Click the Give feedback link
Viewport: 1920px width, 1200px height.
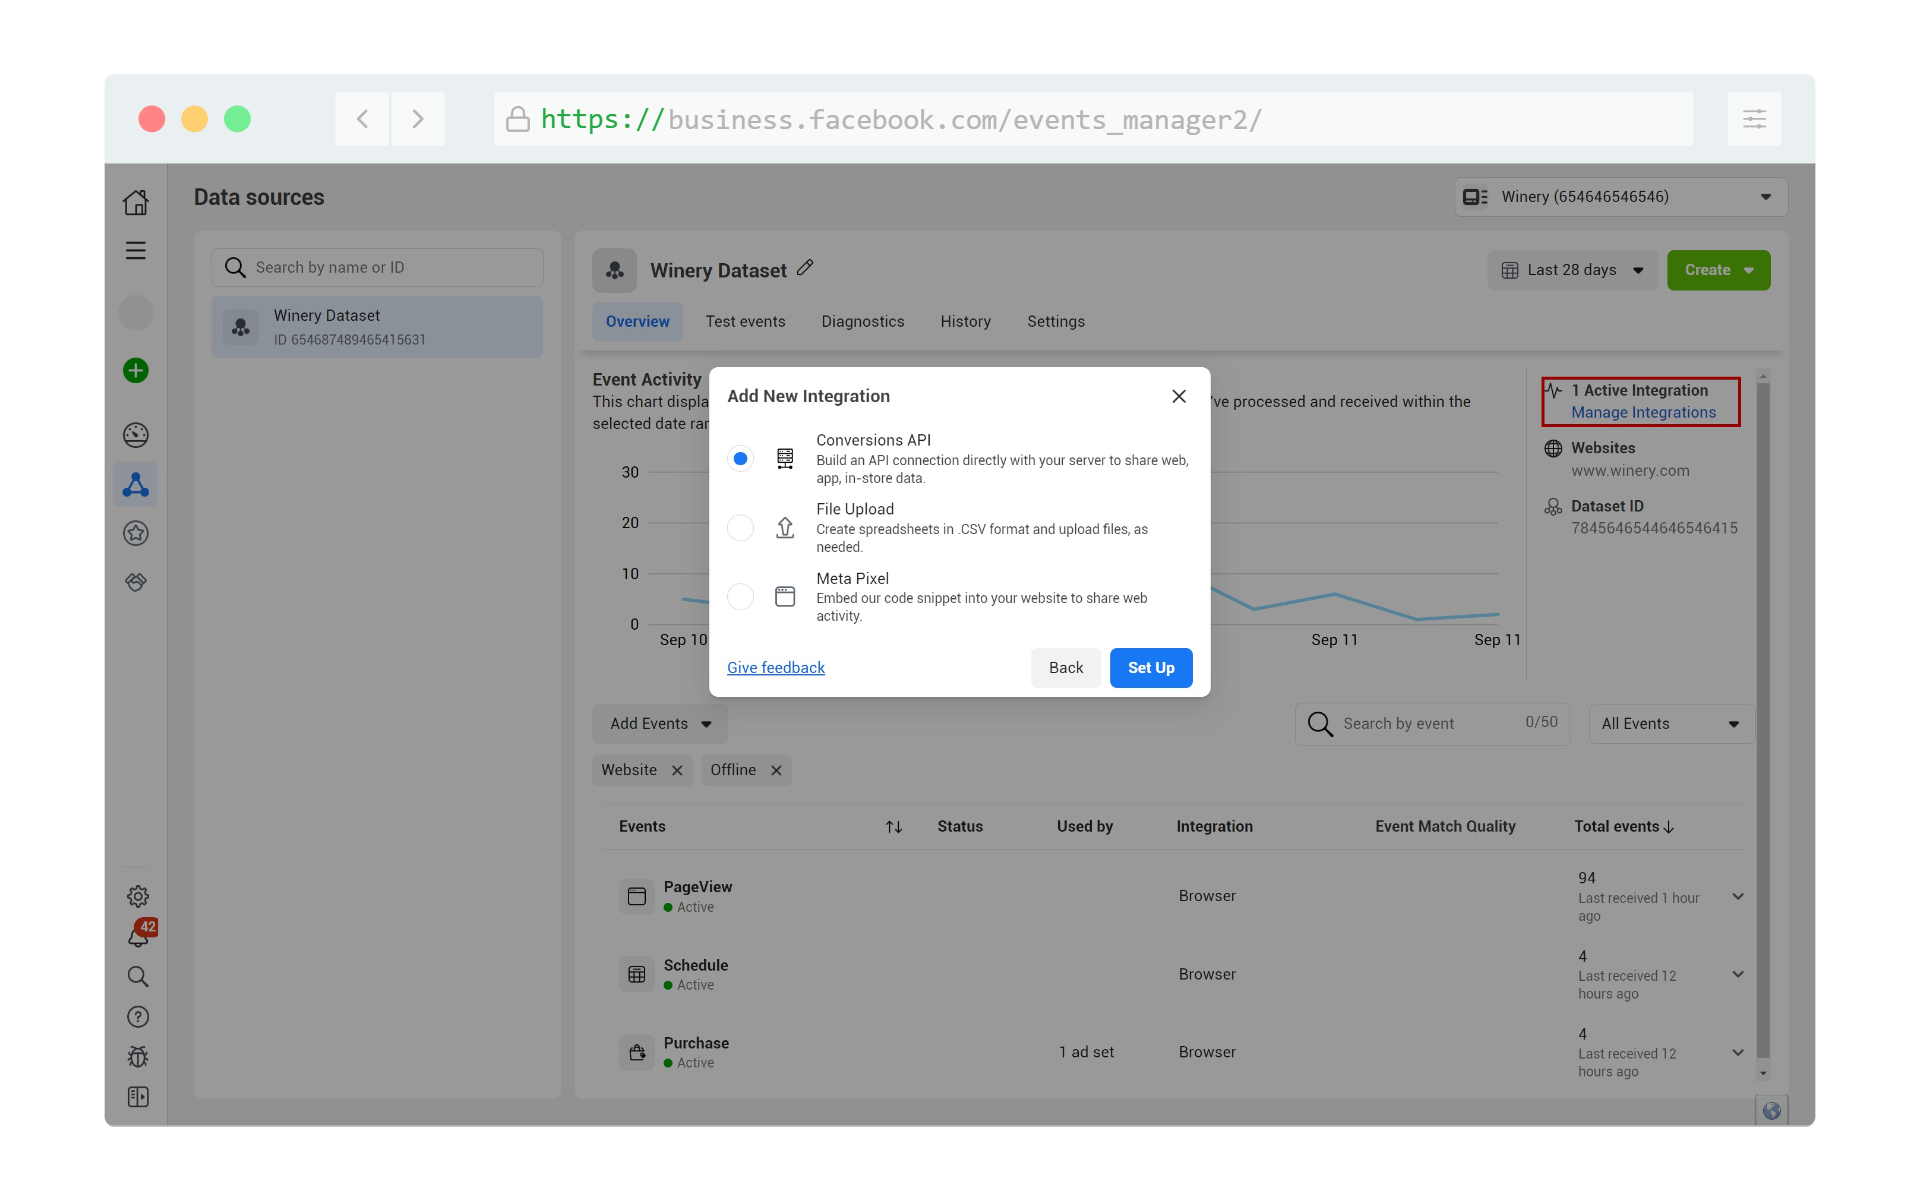tap(775, 668)
